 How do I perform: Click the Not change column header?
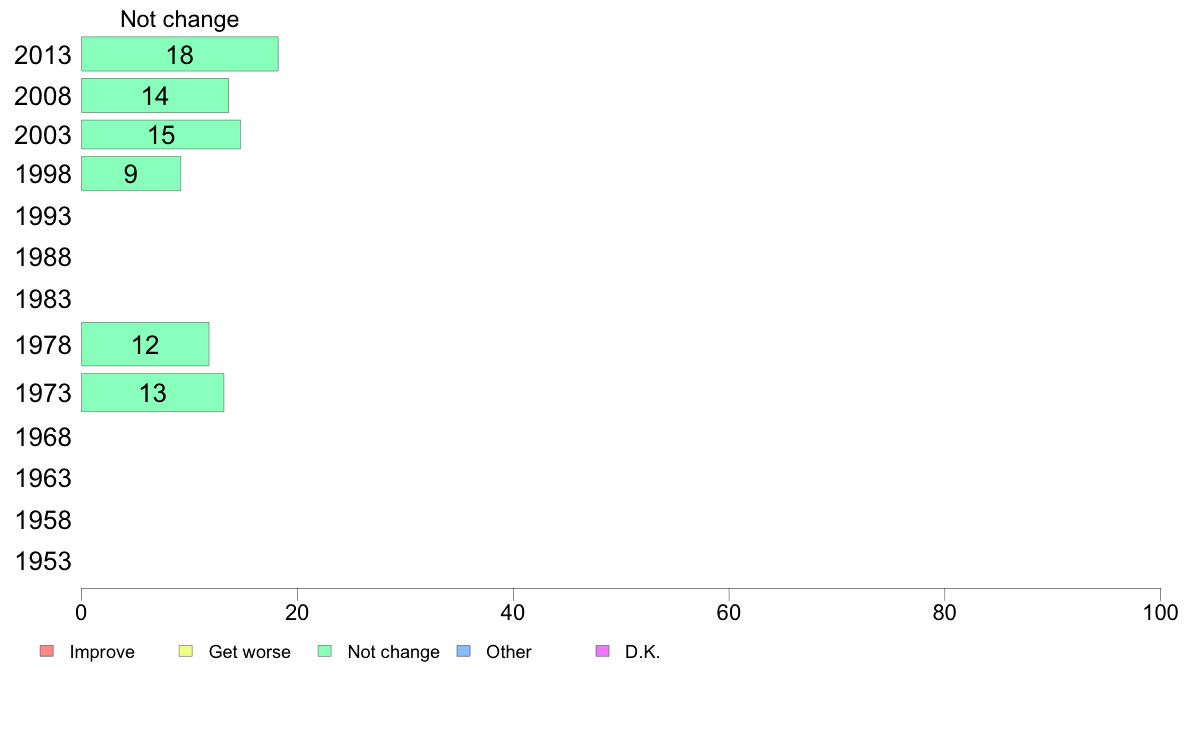tap(180, 19)
